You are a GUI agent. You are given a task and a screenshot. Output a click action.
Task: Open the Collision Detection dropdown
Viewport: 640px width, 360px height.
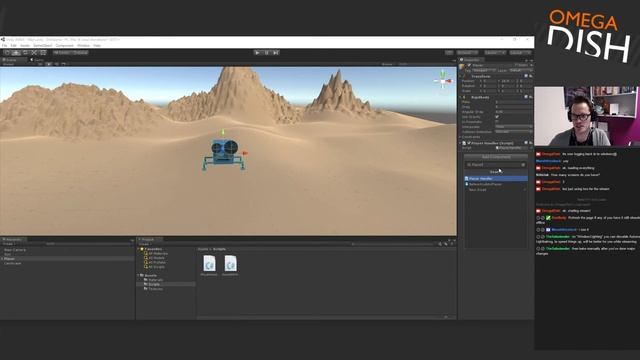pos(514,131)
